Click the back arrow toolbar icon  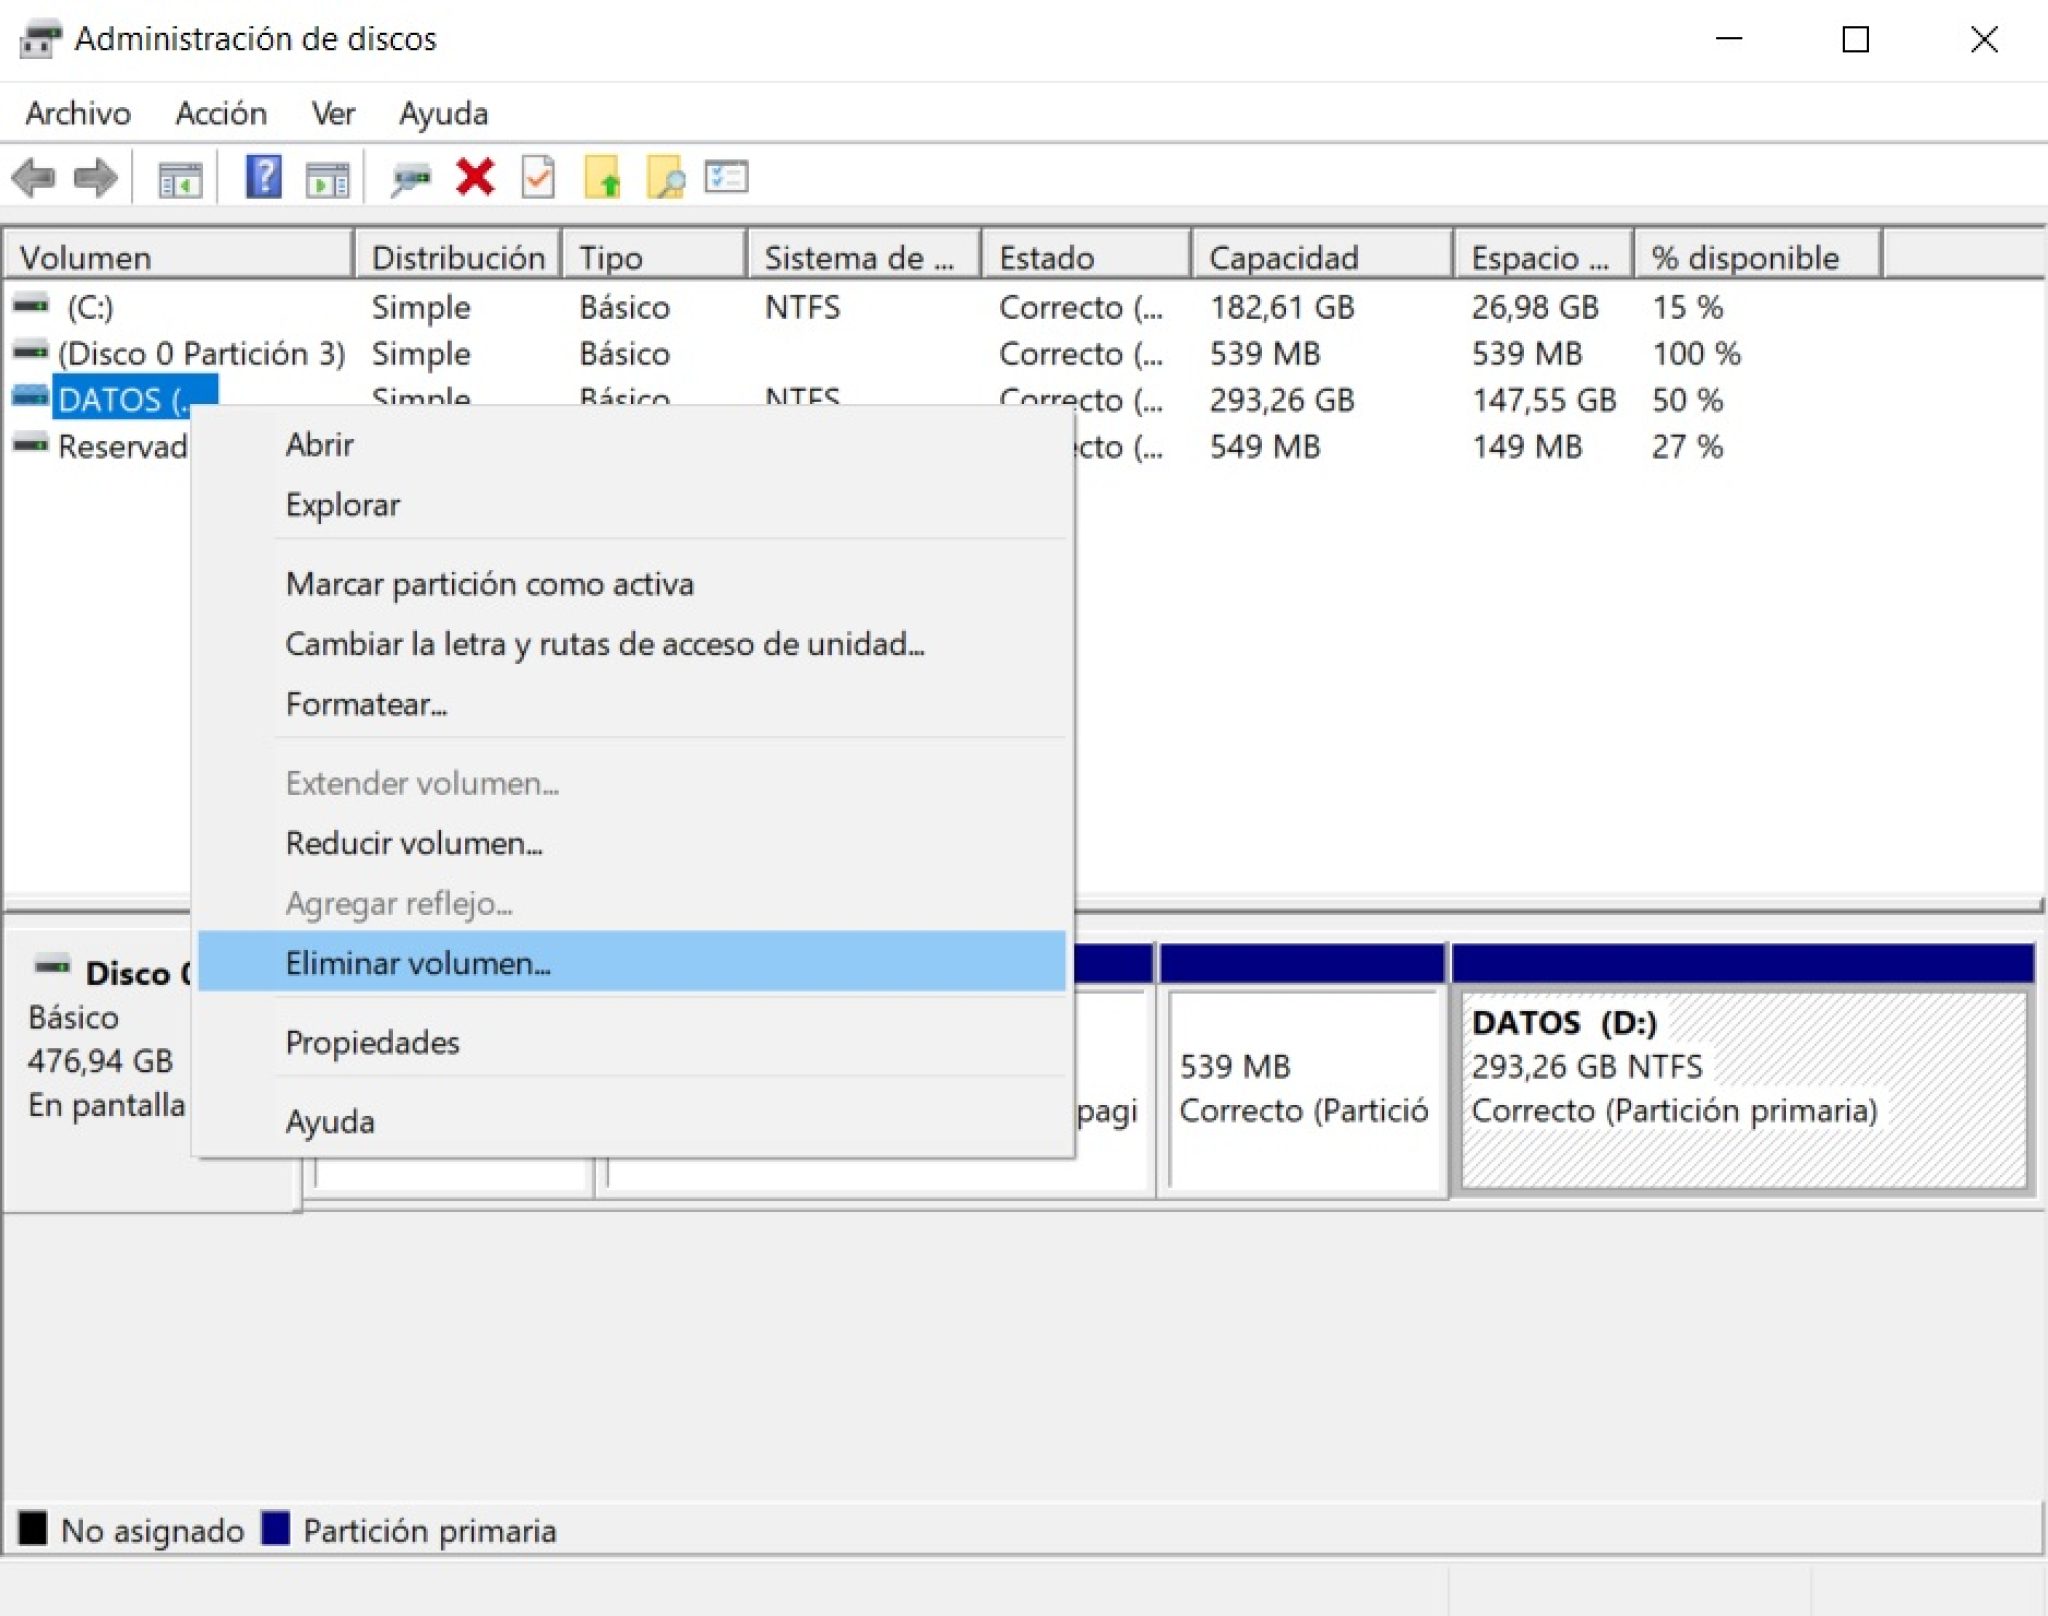click(x=34, y=179)
